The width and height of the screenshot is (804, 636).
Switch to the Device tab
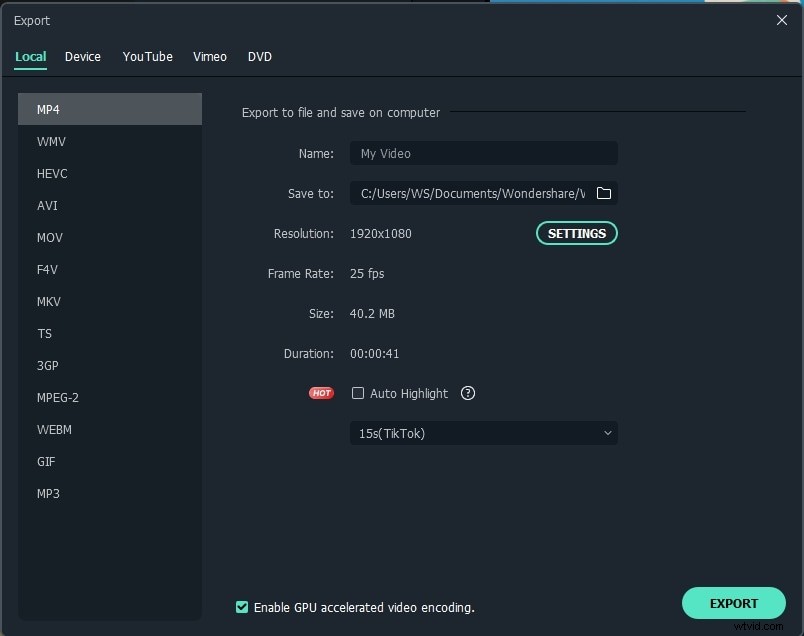click(x=82, y=57)
